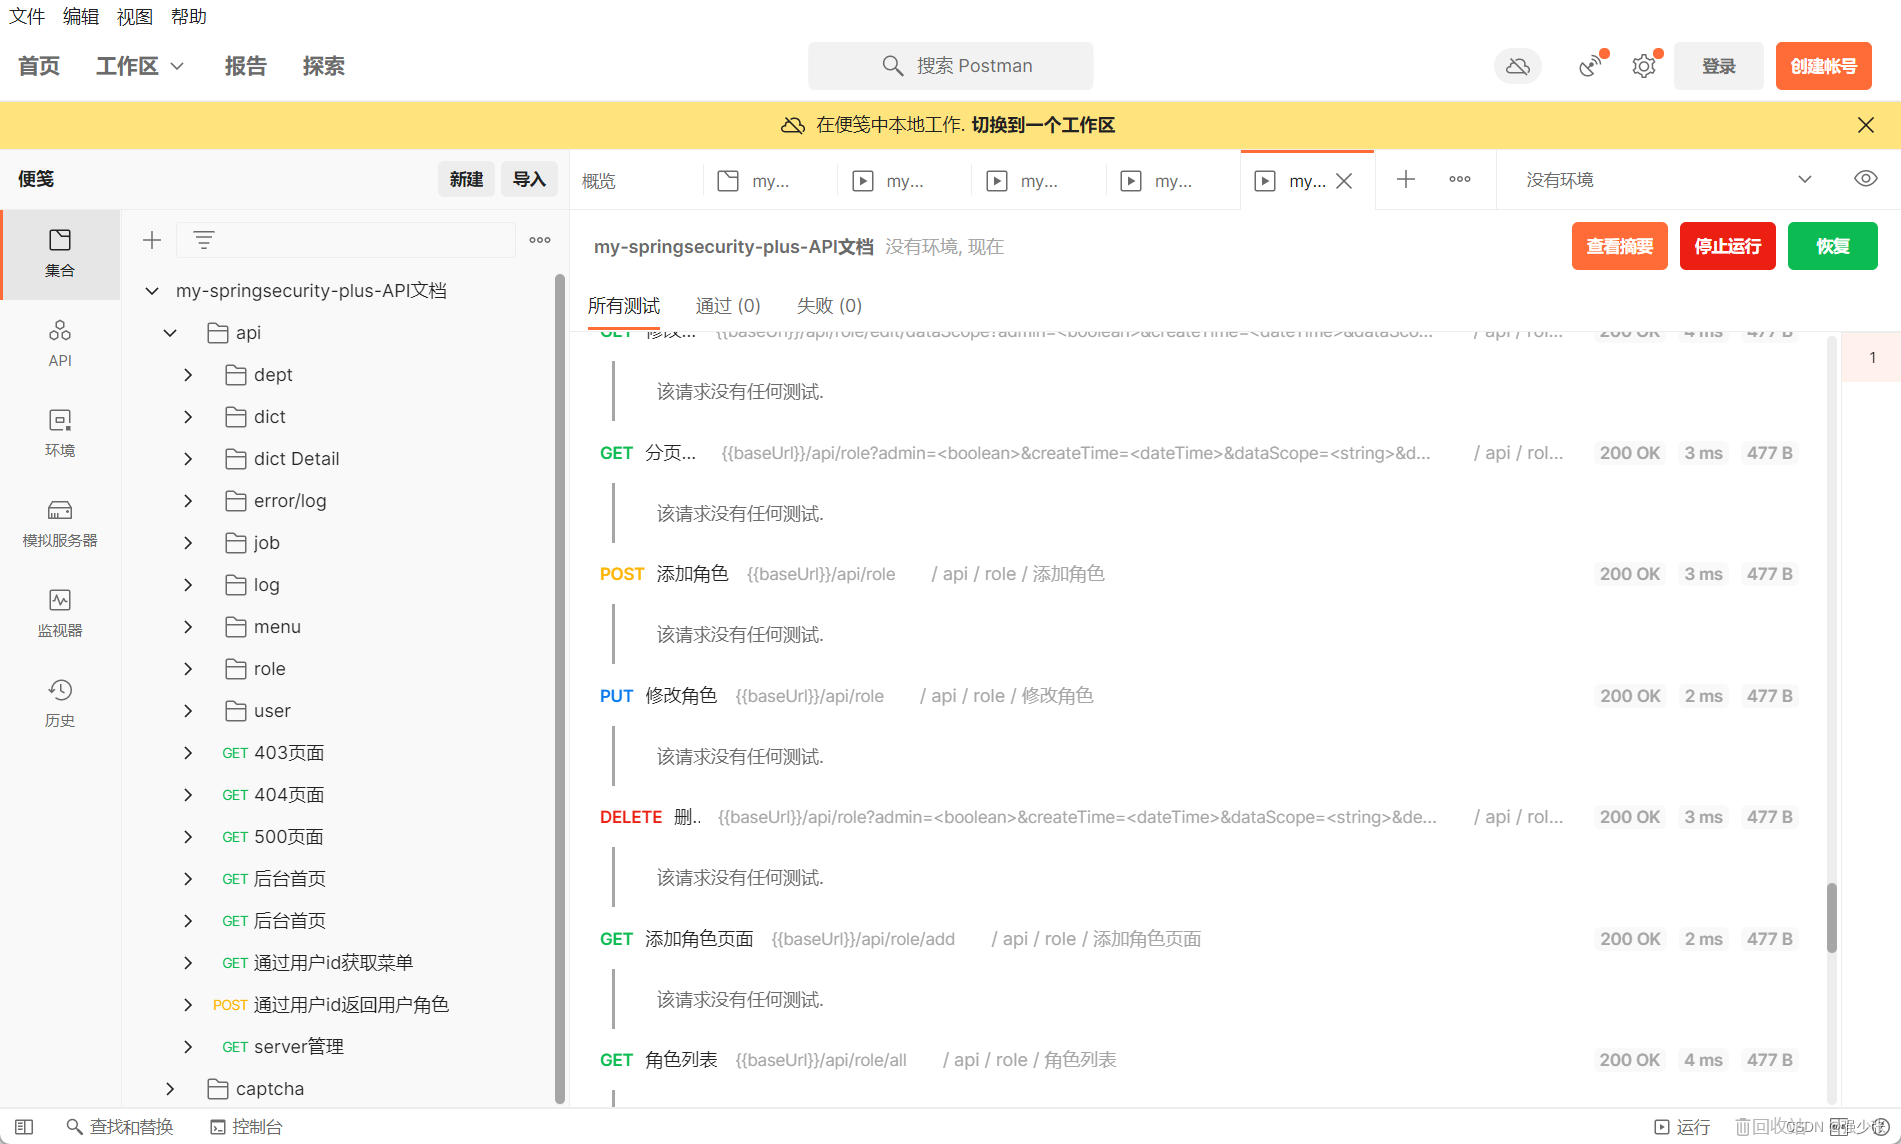Open the 文件 menu
1901x1144 pixels.
coord(27,17)
